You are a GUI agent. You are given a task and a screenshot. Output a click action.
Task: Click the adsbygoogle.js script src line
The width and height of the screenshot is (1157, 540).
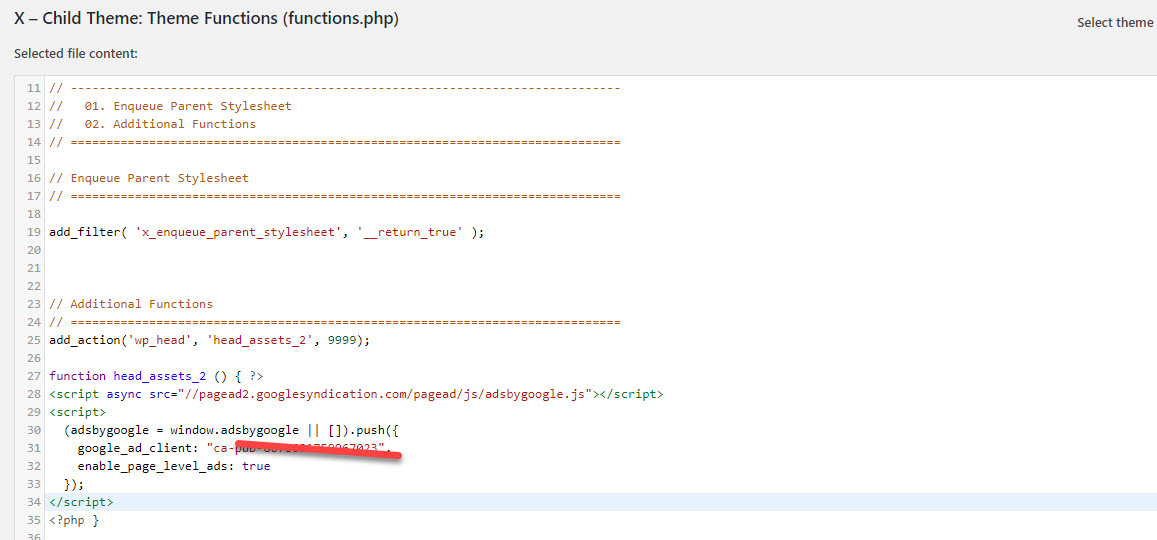[355, 394]
